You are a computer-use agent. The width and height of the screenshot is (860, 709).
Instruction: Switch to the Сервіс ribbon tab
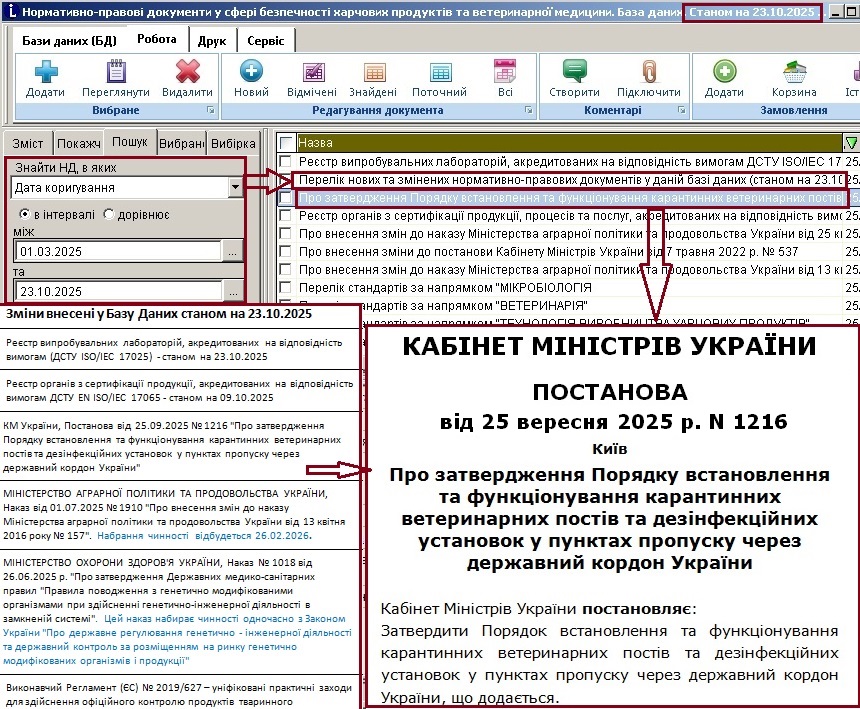(265, 40)
